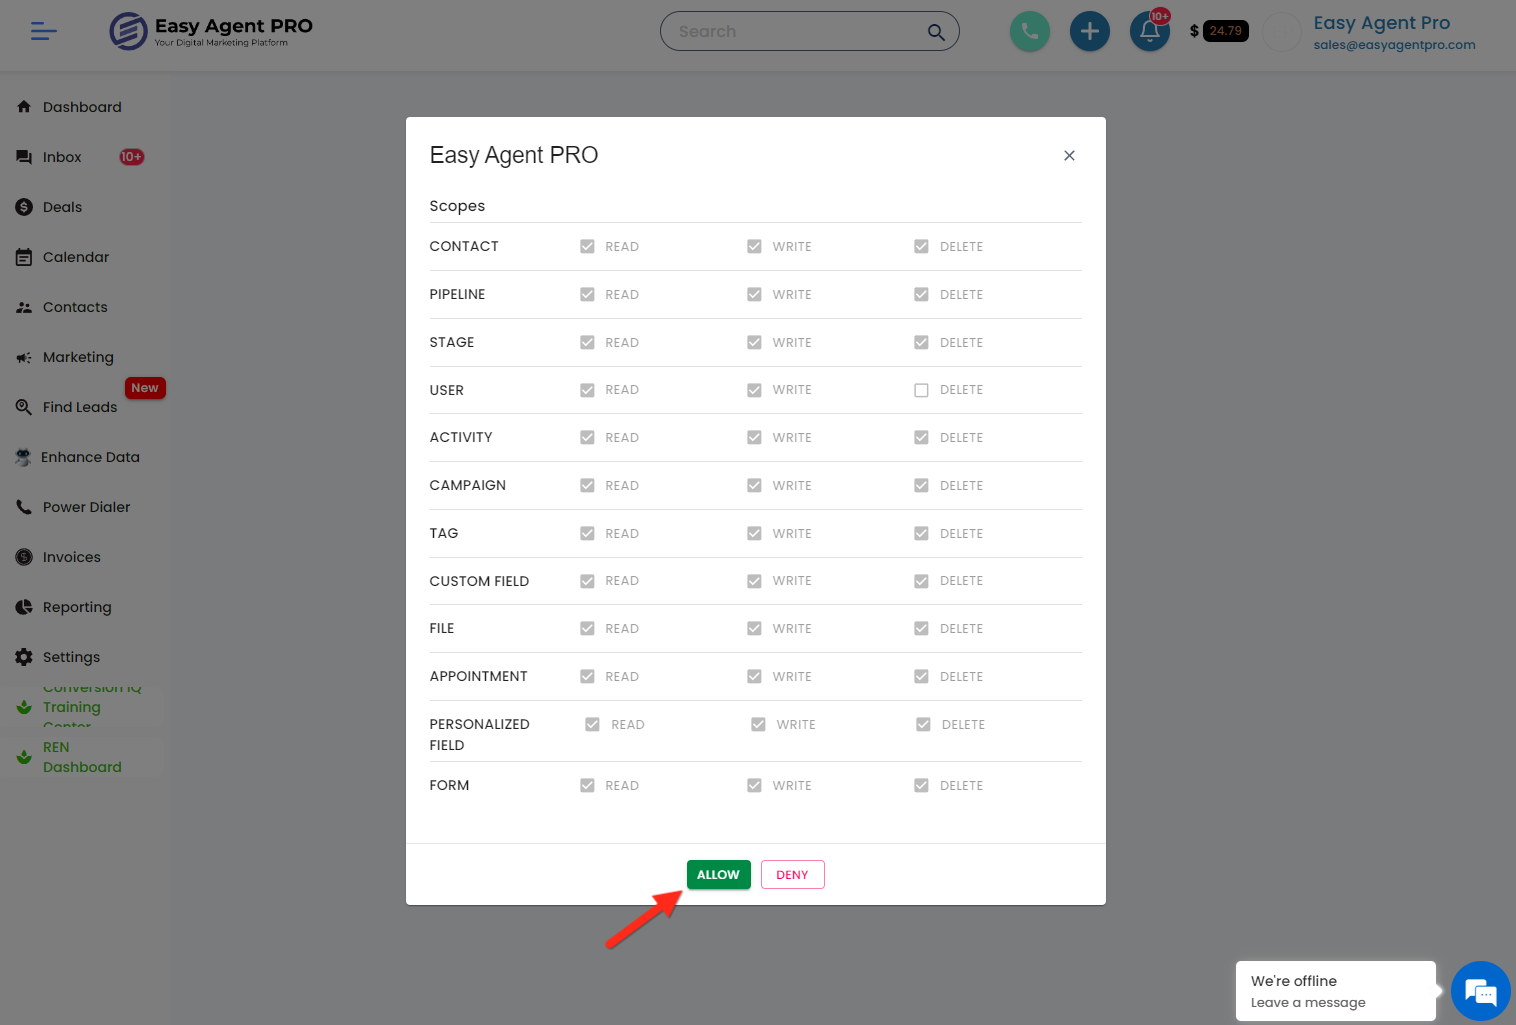Click the Invoices icon in sidebar
This screenshot has width=1516, height=1025.
24,557
